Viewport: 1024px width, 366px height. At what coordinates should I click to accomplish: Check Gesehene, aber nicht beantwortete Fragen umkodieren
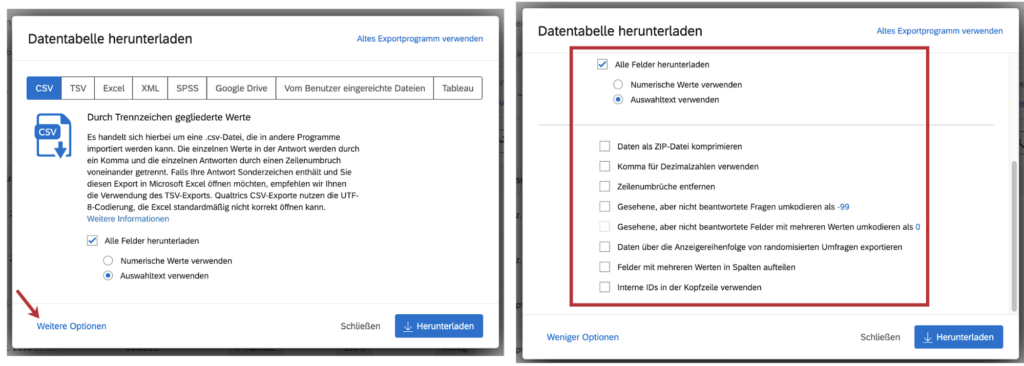click(605, 207)
